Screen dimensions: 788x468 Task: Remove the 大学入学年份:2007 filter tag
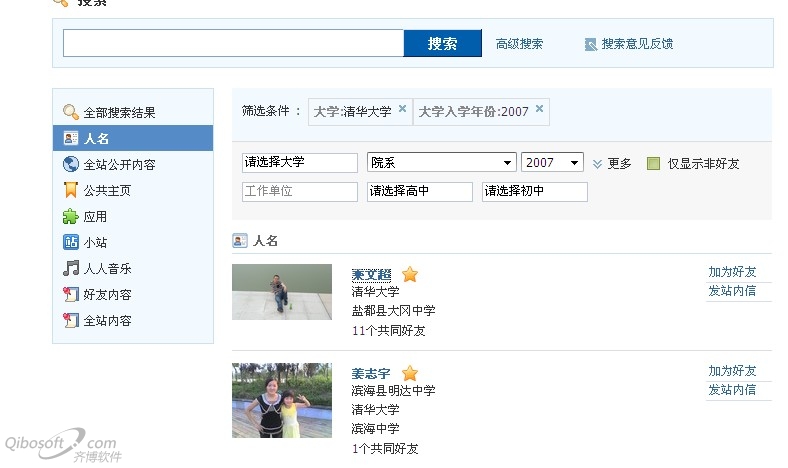click(x=539, y=109)
